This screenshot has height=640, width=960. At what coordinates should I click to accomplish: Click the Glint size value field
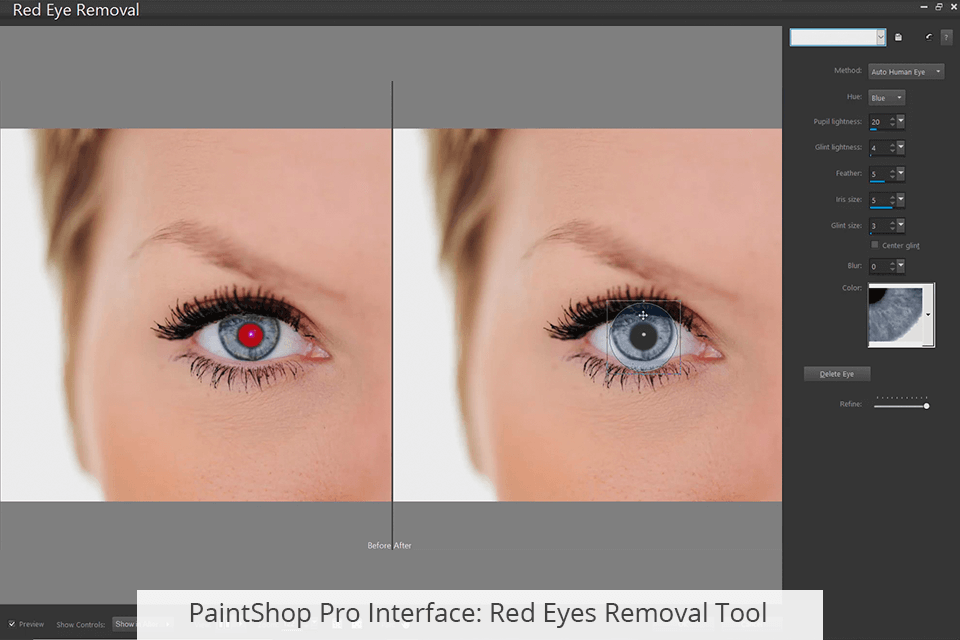(x=878, y=225)
